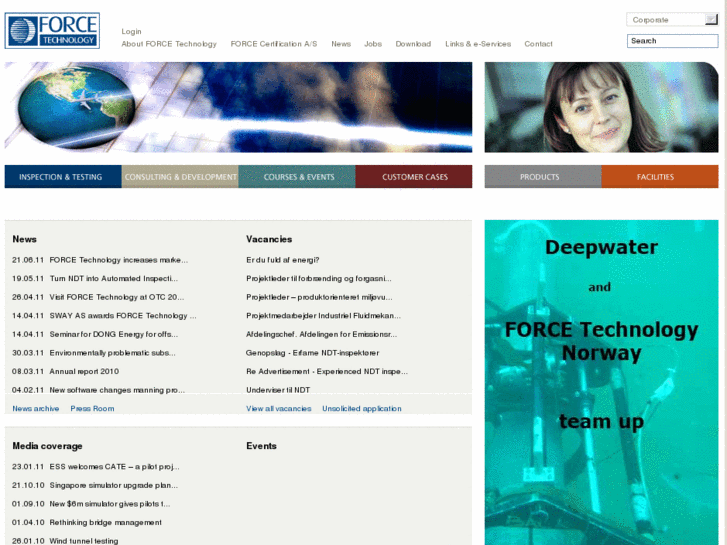Viewport: 727px width, 545px height.
Task: Open the 'Annual report 2010' news item
Action: (84, 372)
